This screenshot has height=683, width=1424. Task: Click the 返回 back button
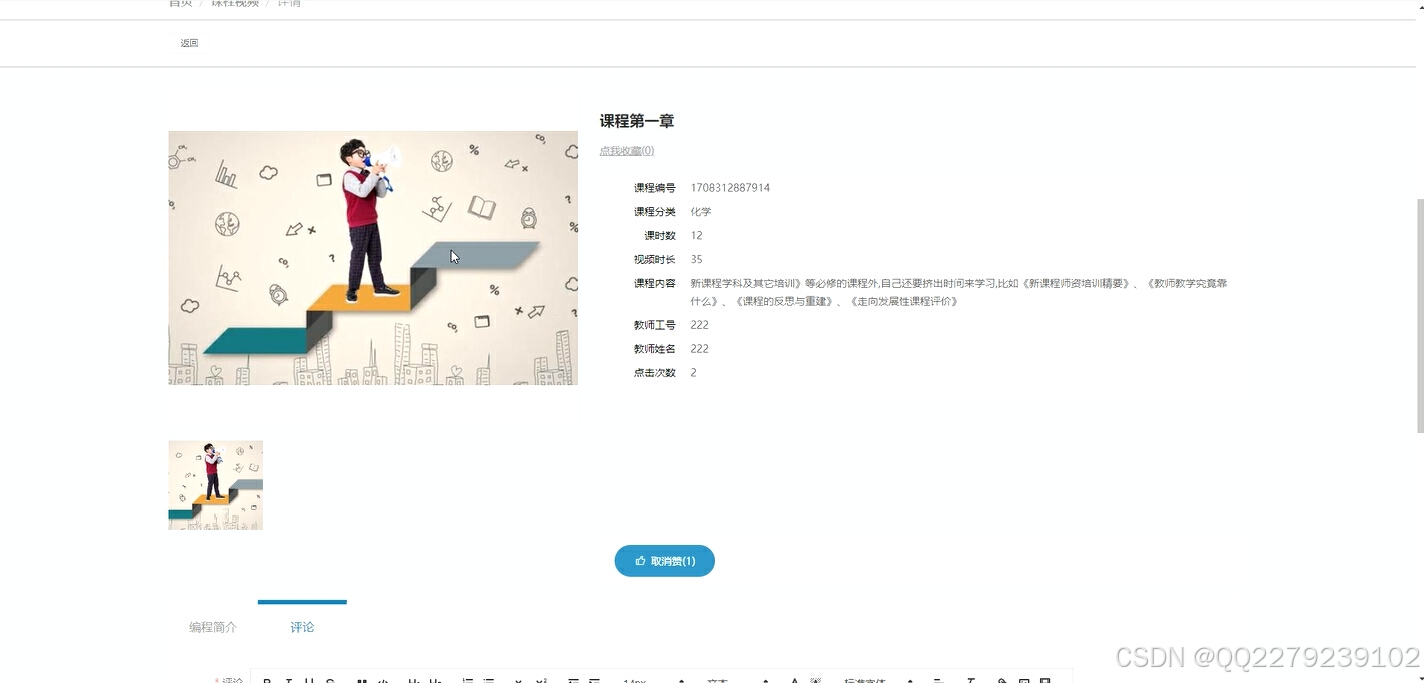pyautogui.click(x=189, y=42)
